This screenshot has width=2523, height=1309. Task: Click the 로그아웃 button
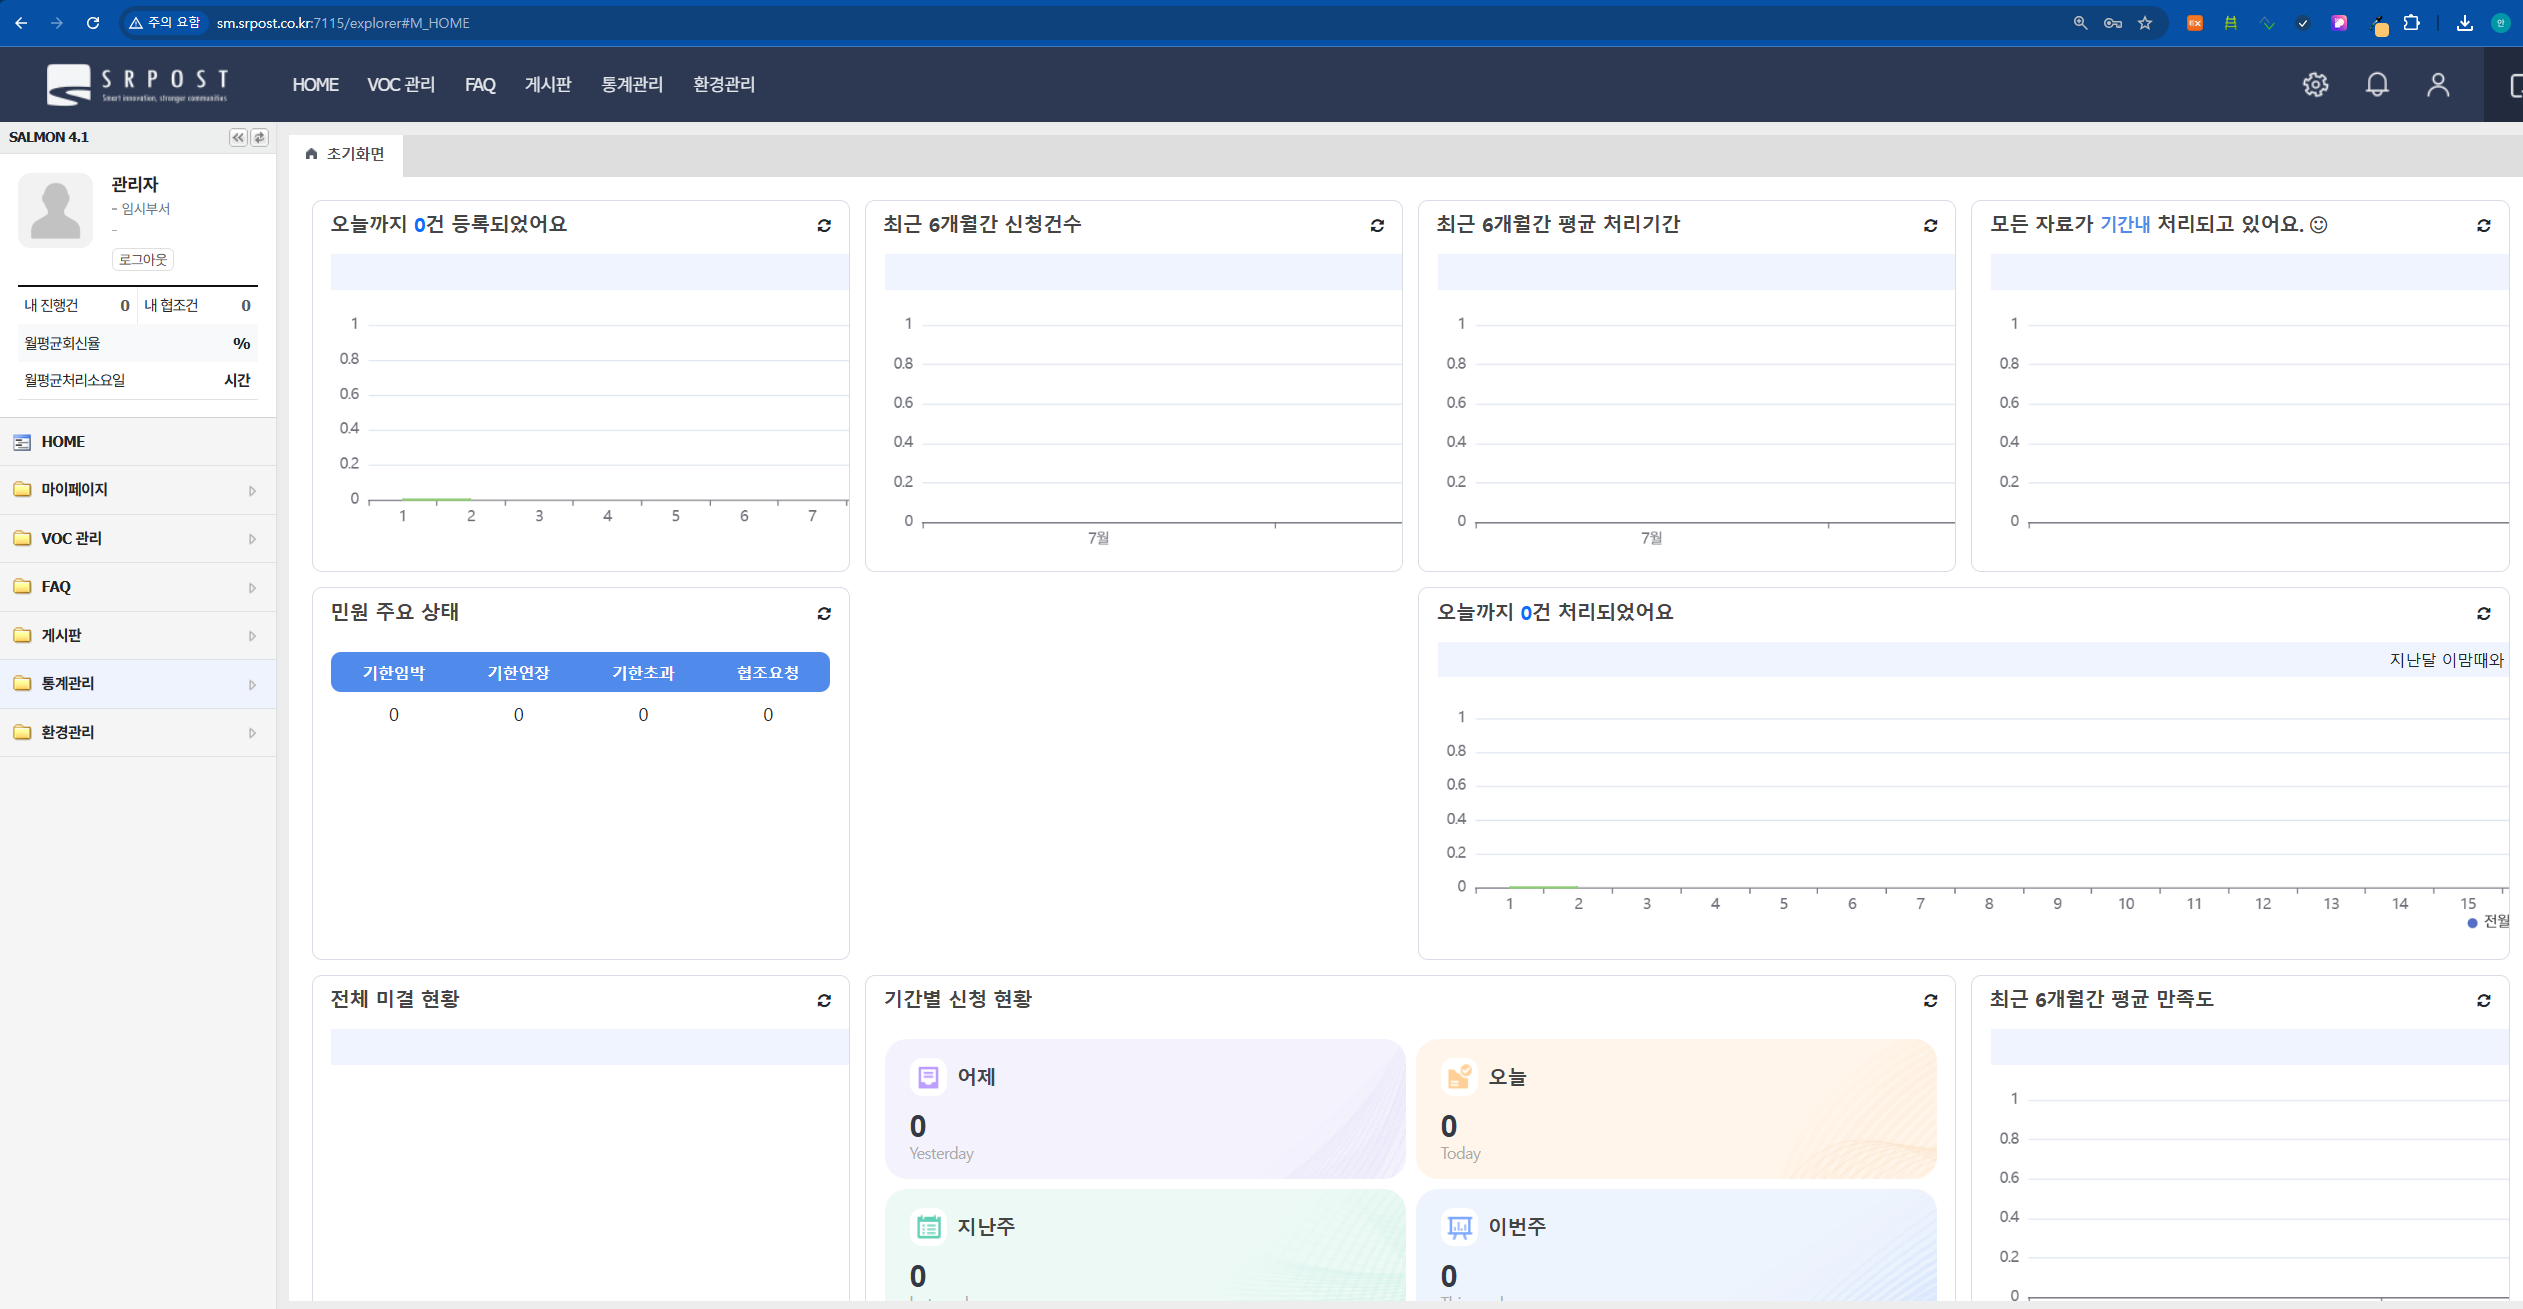point(143,260)
